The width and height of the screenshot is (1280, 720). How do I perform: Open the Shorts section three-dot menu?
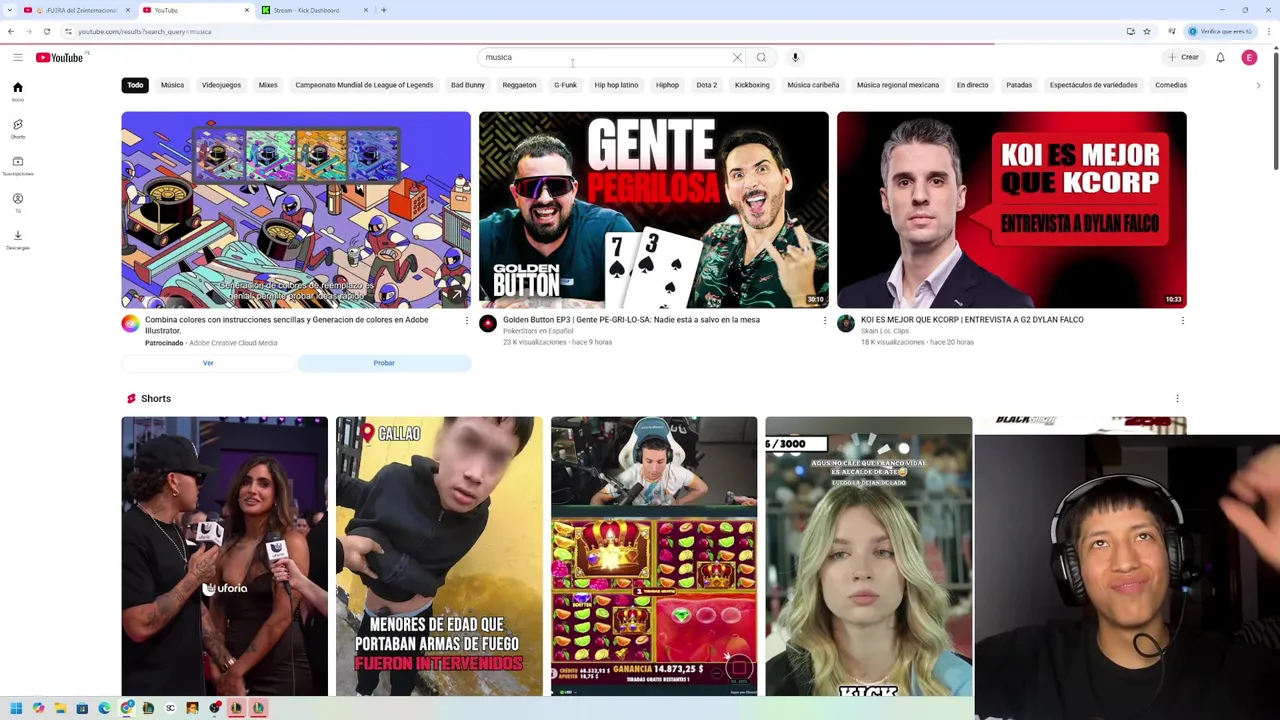click(x=1177, y=399)
